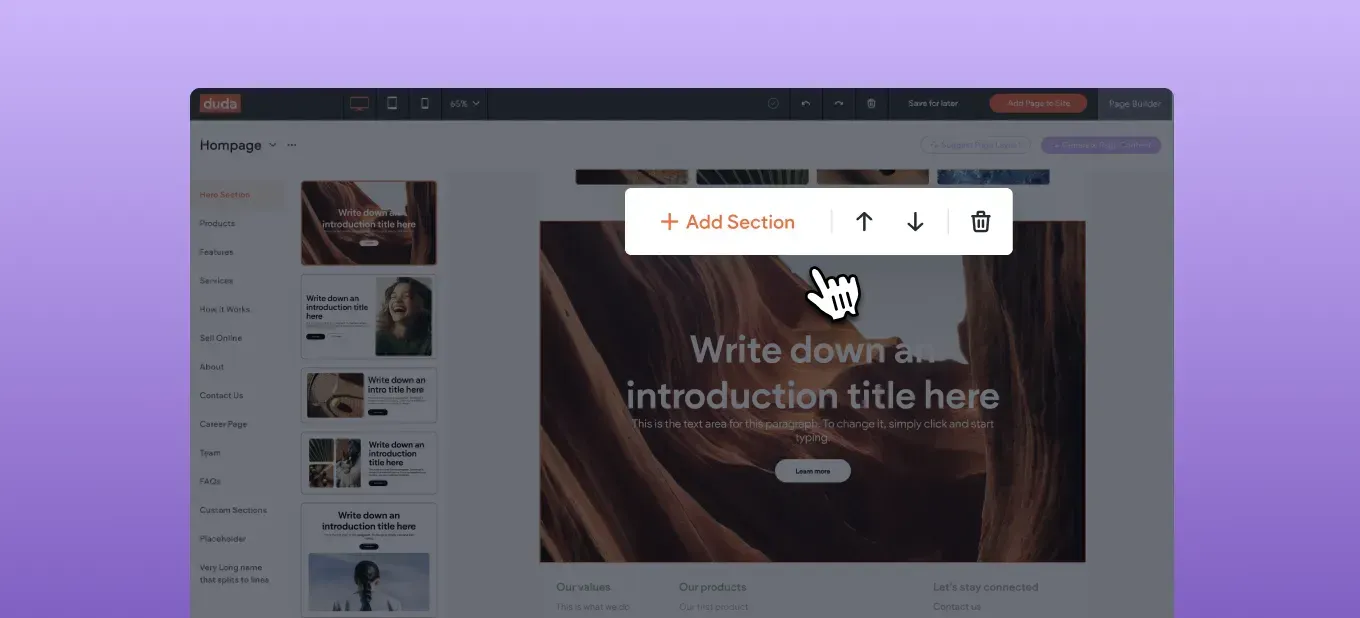The height and width of the screenshot is (618, 1360).
Task: Switch to mobile phone view icon
Action: (424, 103)
